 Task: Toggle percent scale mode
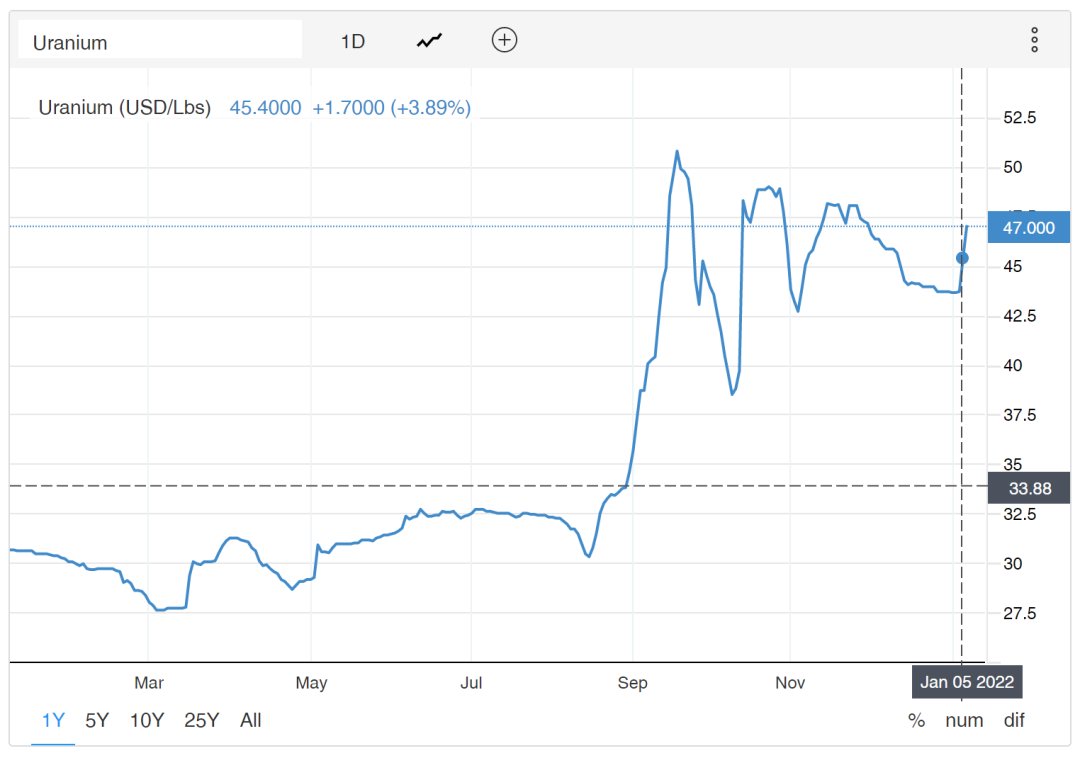tap(916, 721)
